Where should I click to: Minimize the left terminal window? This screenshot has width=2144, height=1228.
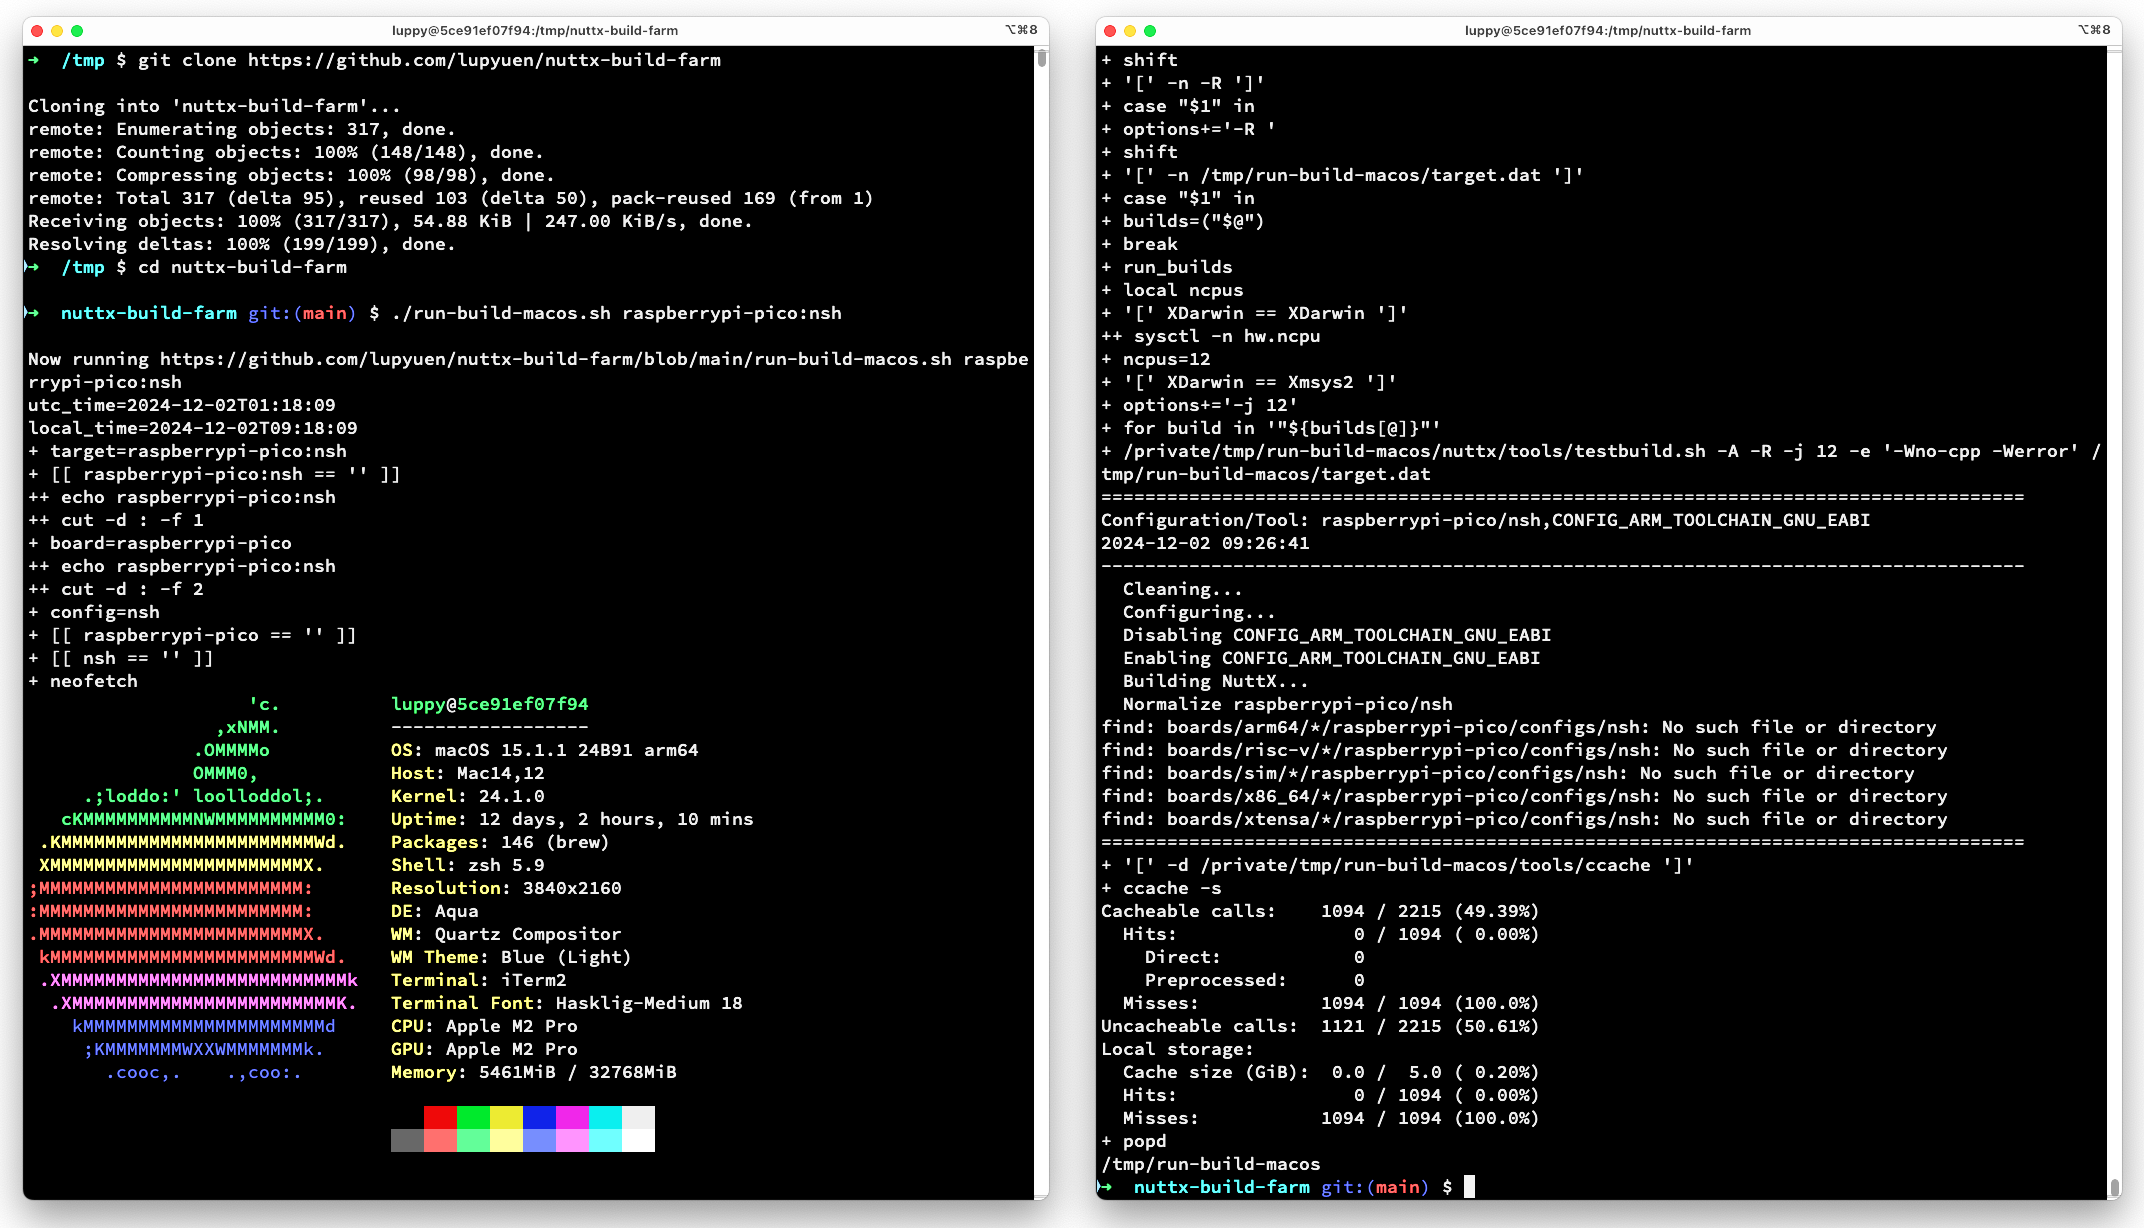[57, 31]
